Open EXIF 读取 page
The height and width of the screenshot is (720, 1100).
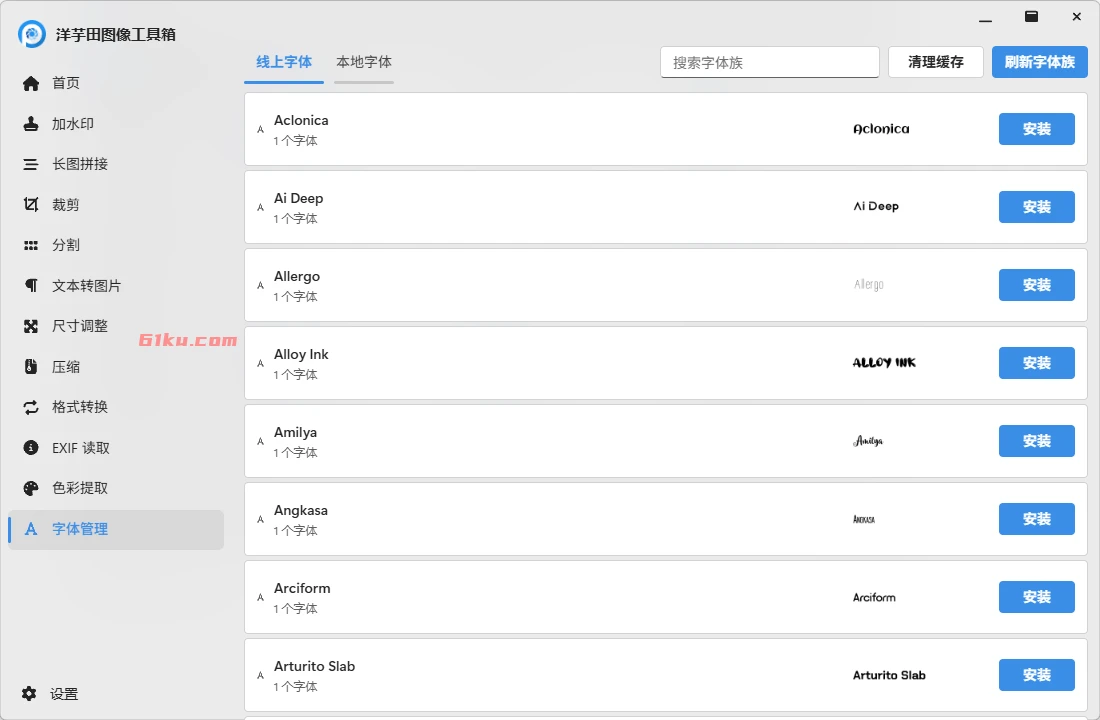click(81, 448)
